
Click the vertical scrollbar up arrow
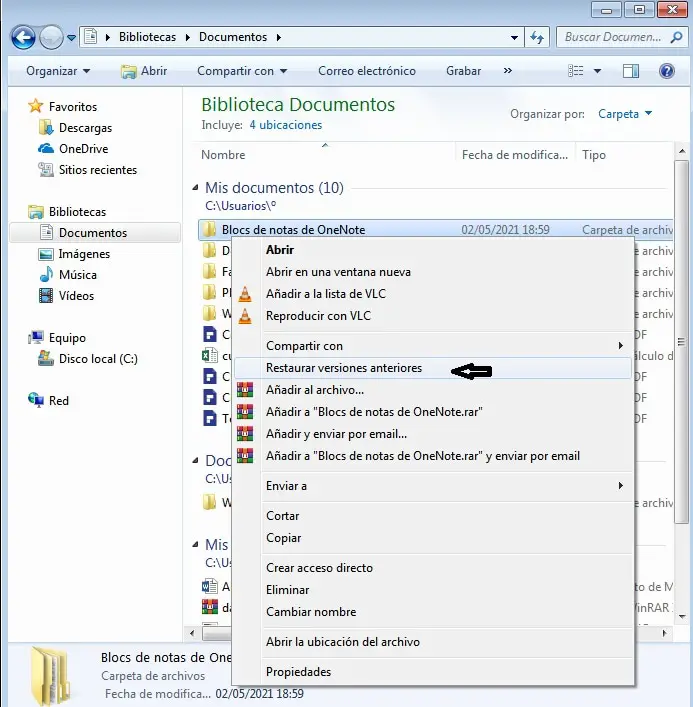click(x=681, y=151)
